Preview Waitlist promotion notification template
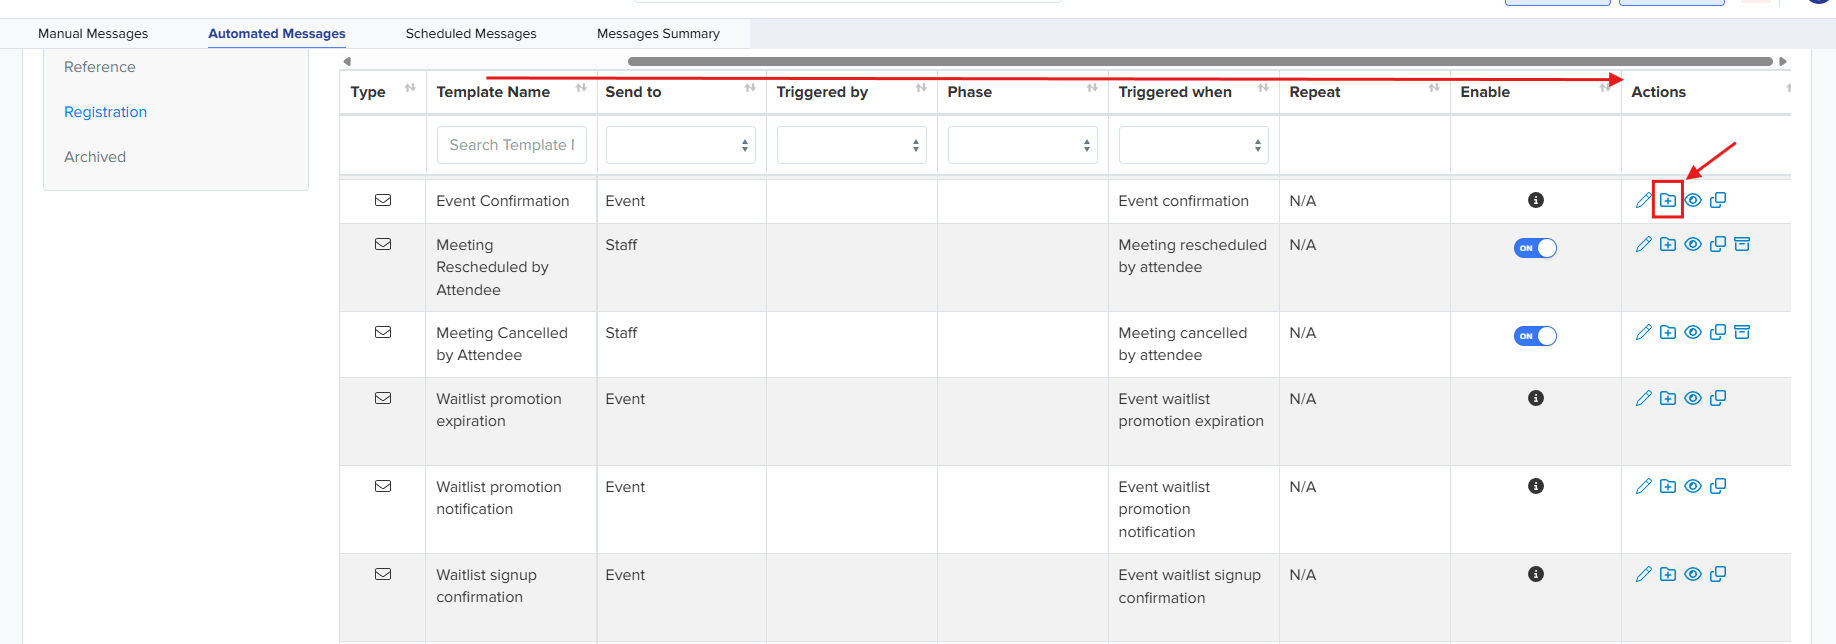 [1693, 486]
